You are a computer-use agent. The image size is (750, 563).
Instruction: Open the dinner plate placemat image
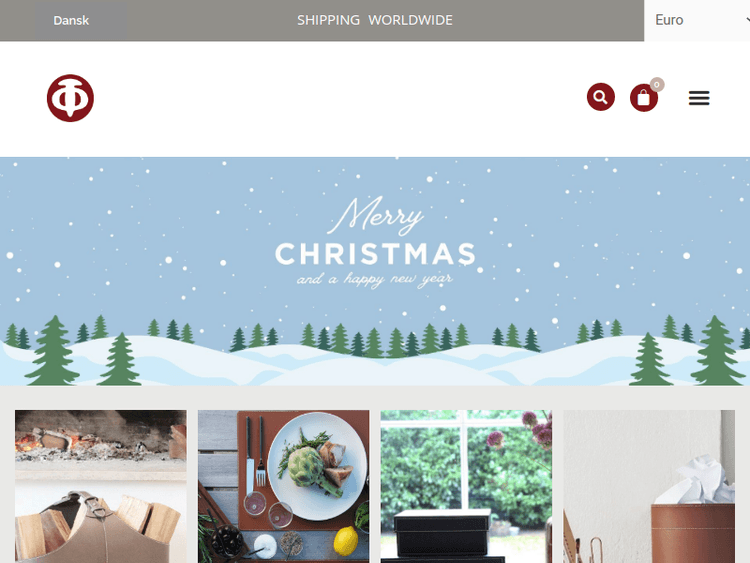[x=284, y=486]
